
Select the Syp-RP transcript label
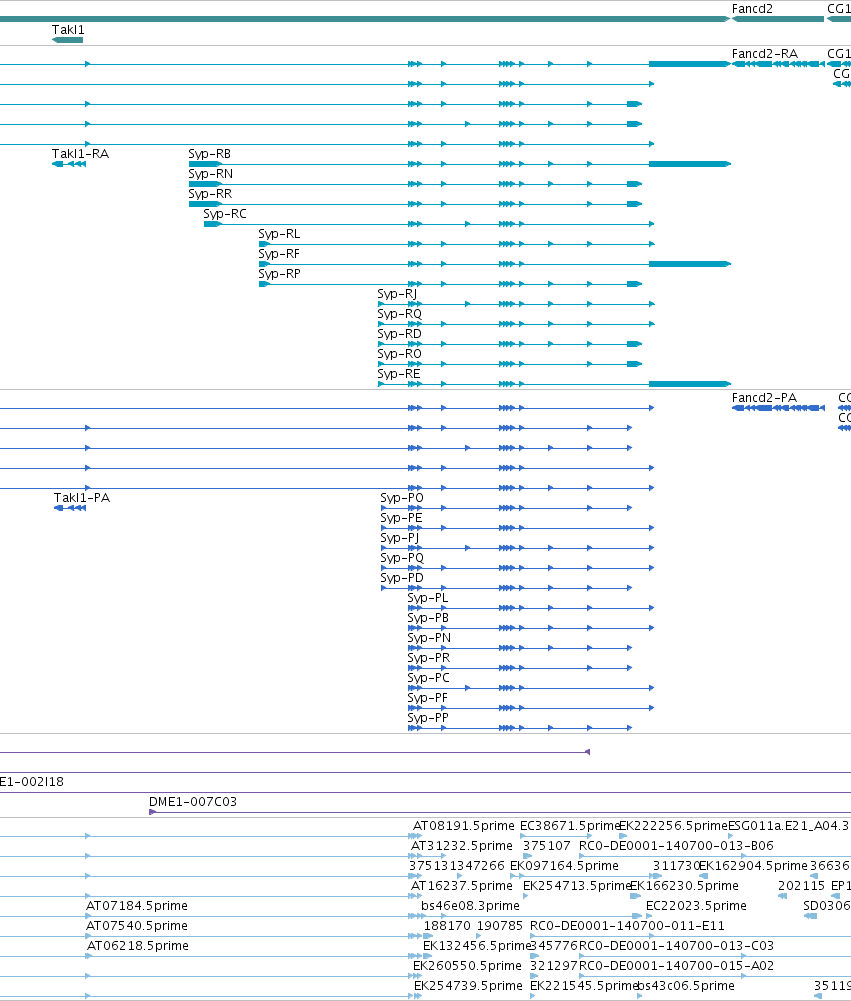tap(279, 274)
